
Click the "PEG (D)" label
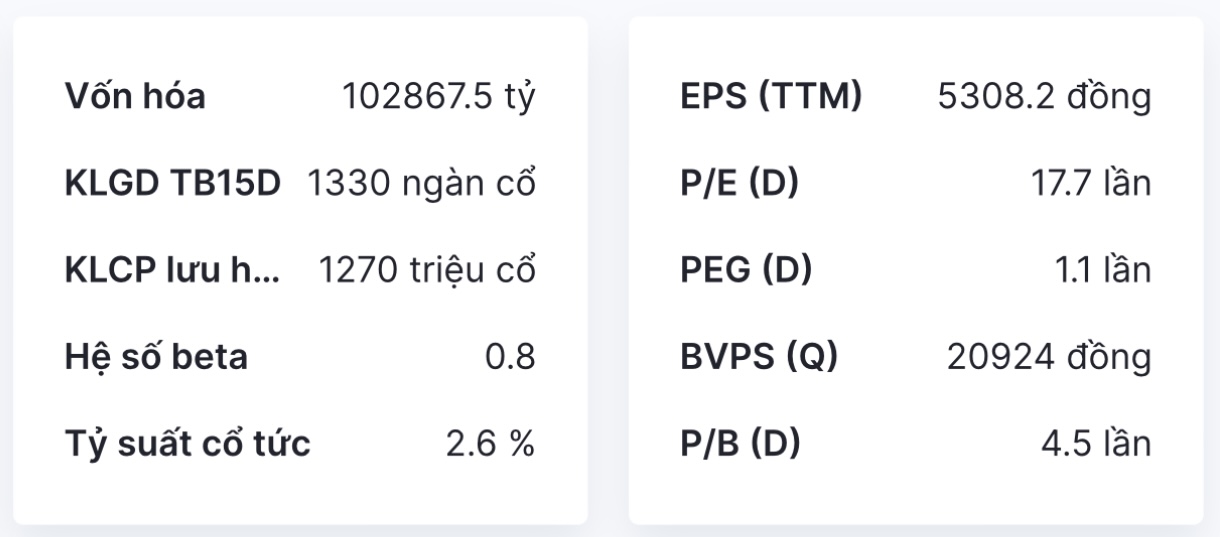745,271
